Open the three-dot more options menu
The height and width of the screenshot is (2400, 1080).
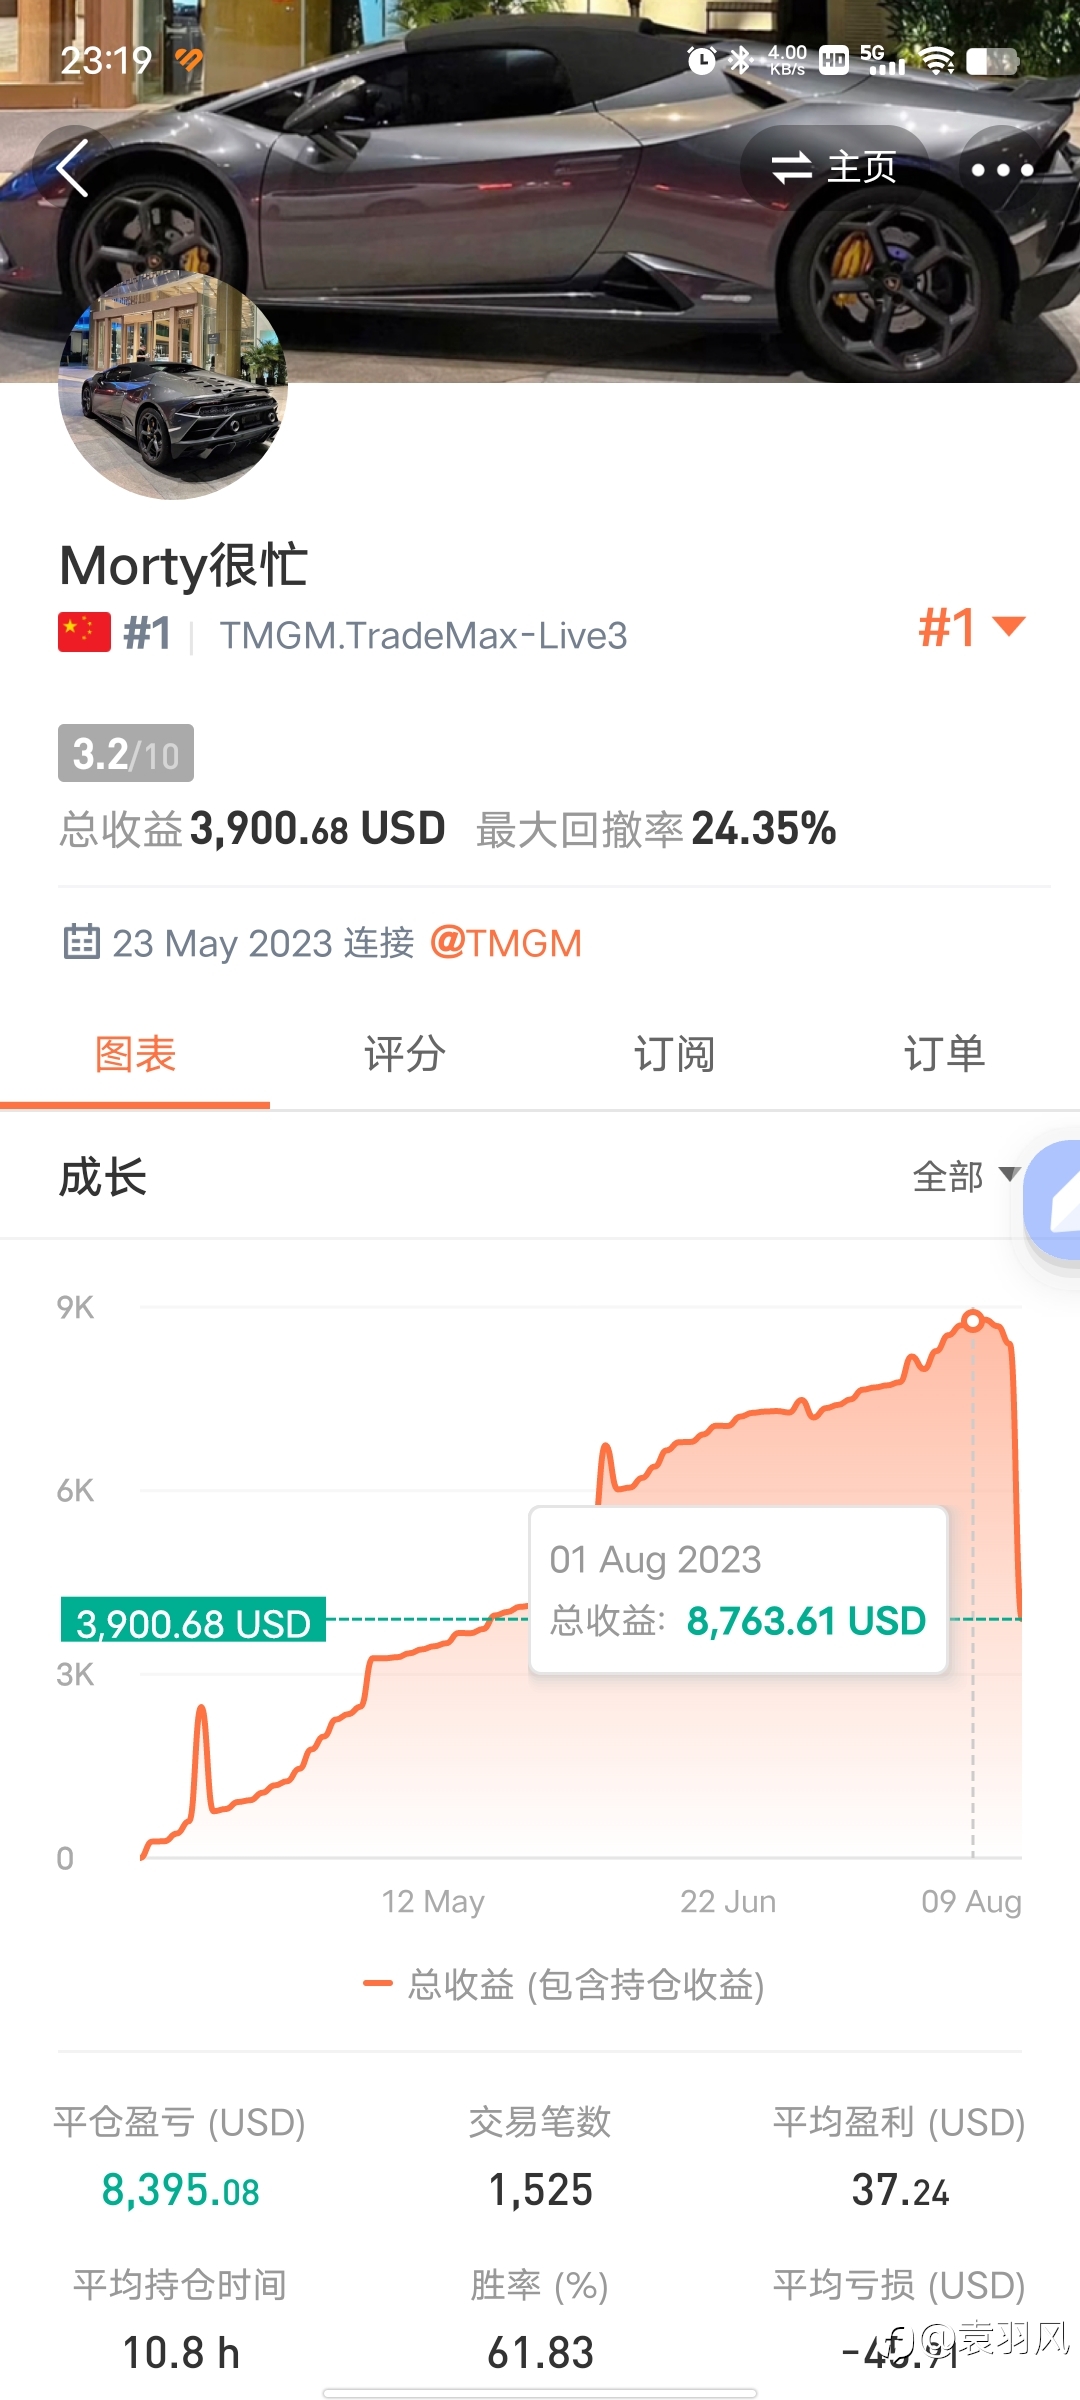1002,169
